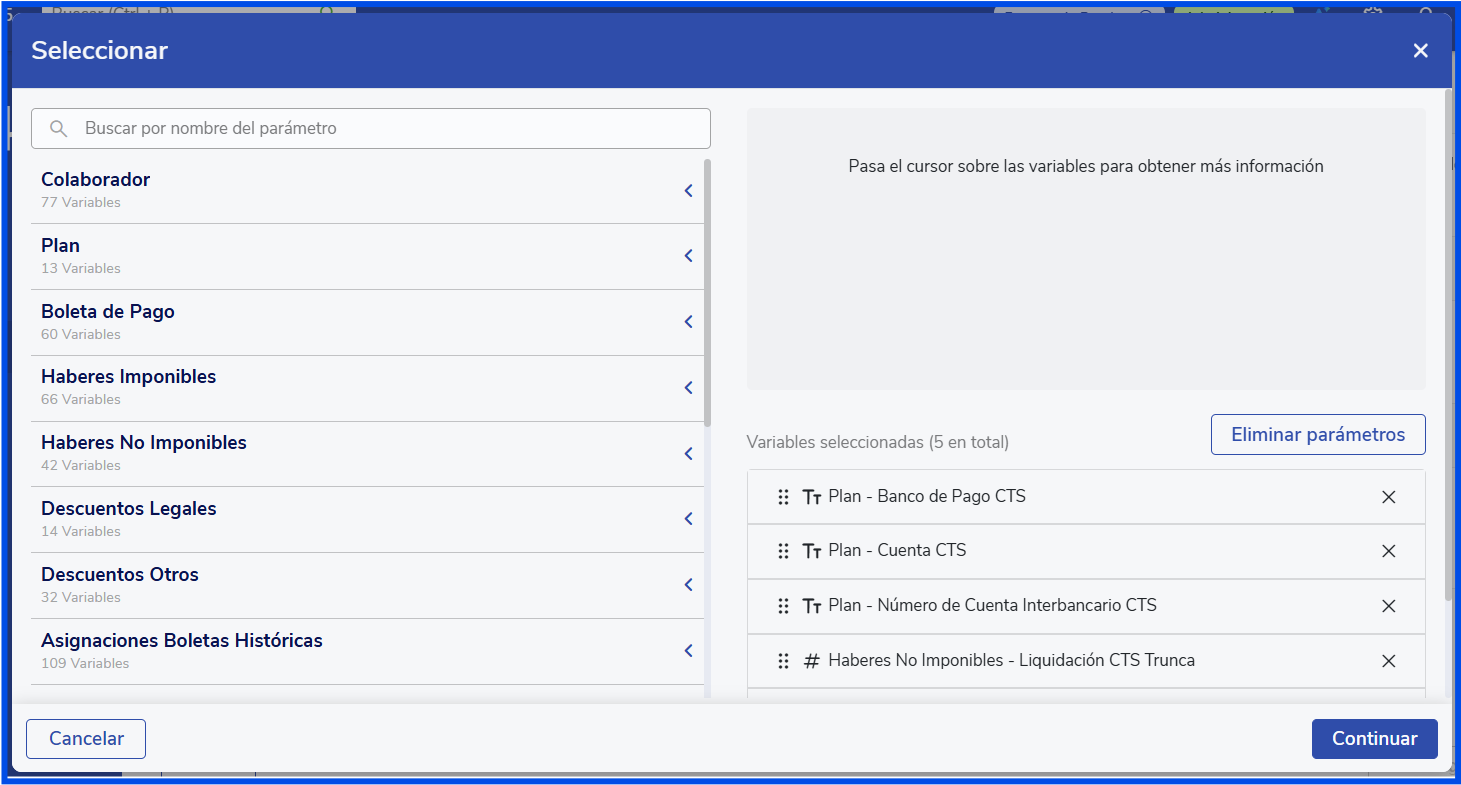Open Asignaciones Boletas Históricas list

688,651
